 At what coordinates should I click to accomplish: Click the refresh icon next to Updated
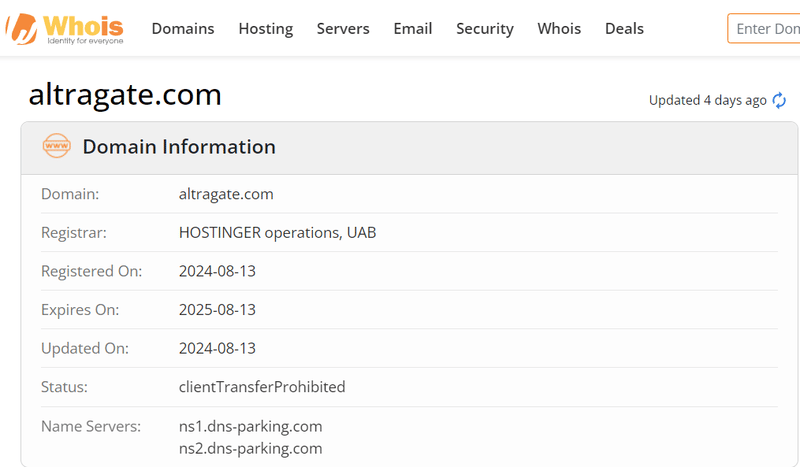tap(779, 101)
